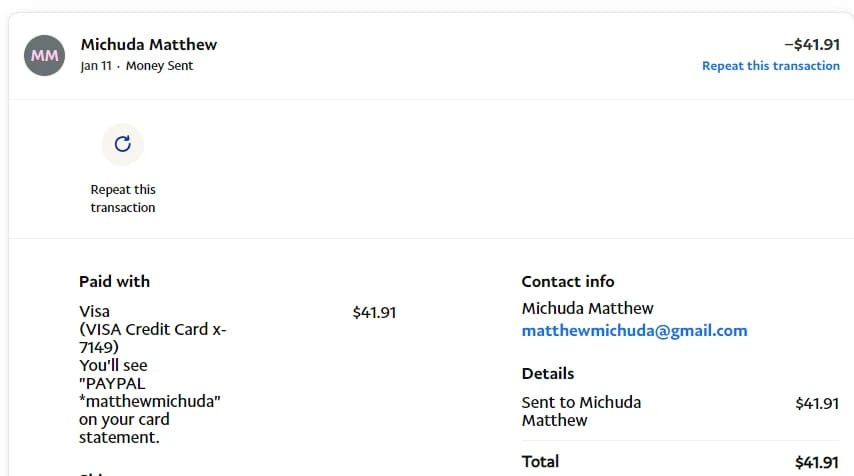The width and height of the screenshot is (854, 476).
Task: Click the $41.91 amount beside Visa
Action: (374, 313)
